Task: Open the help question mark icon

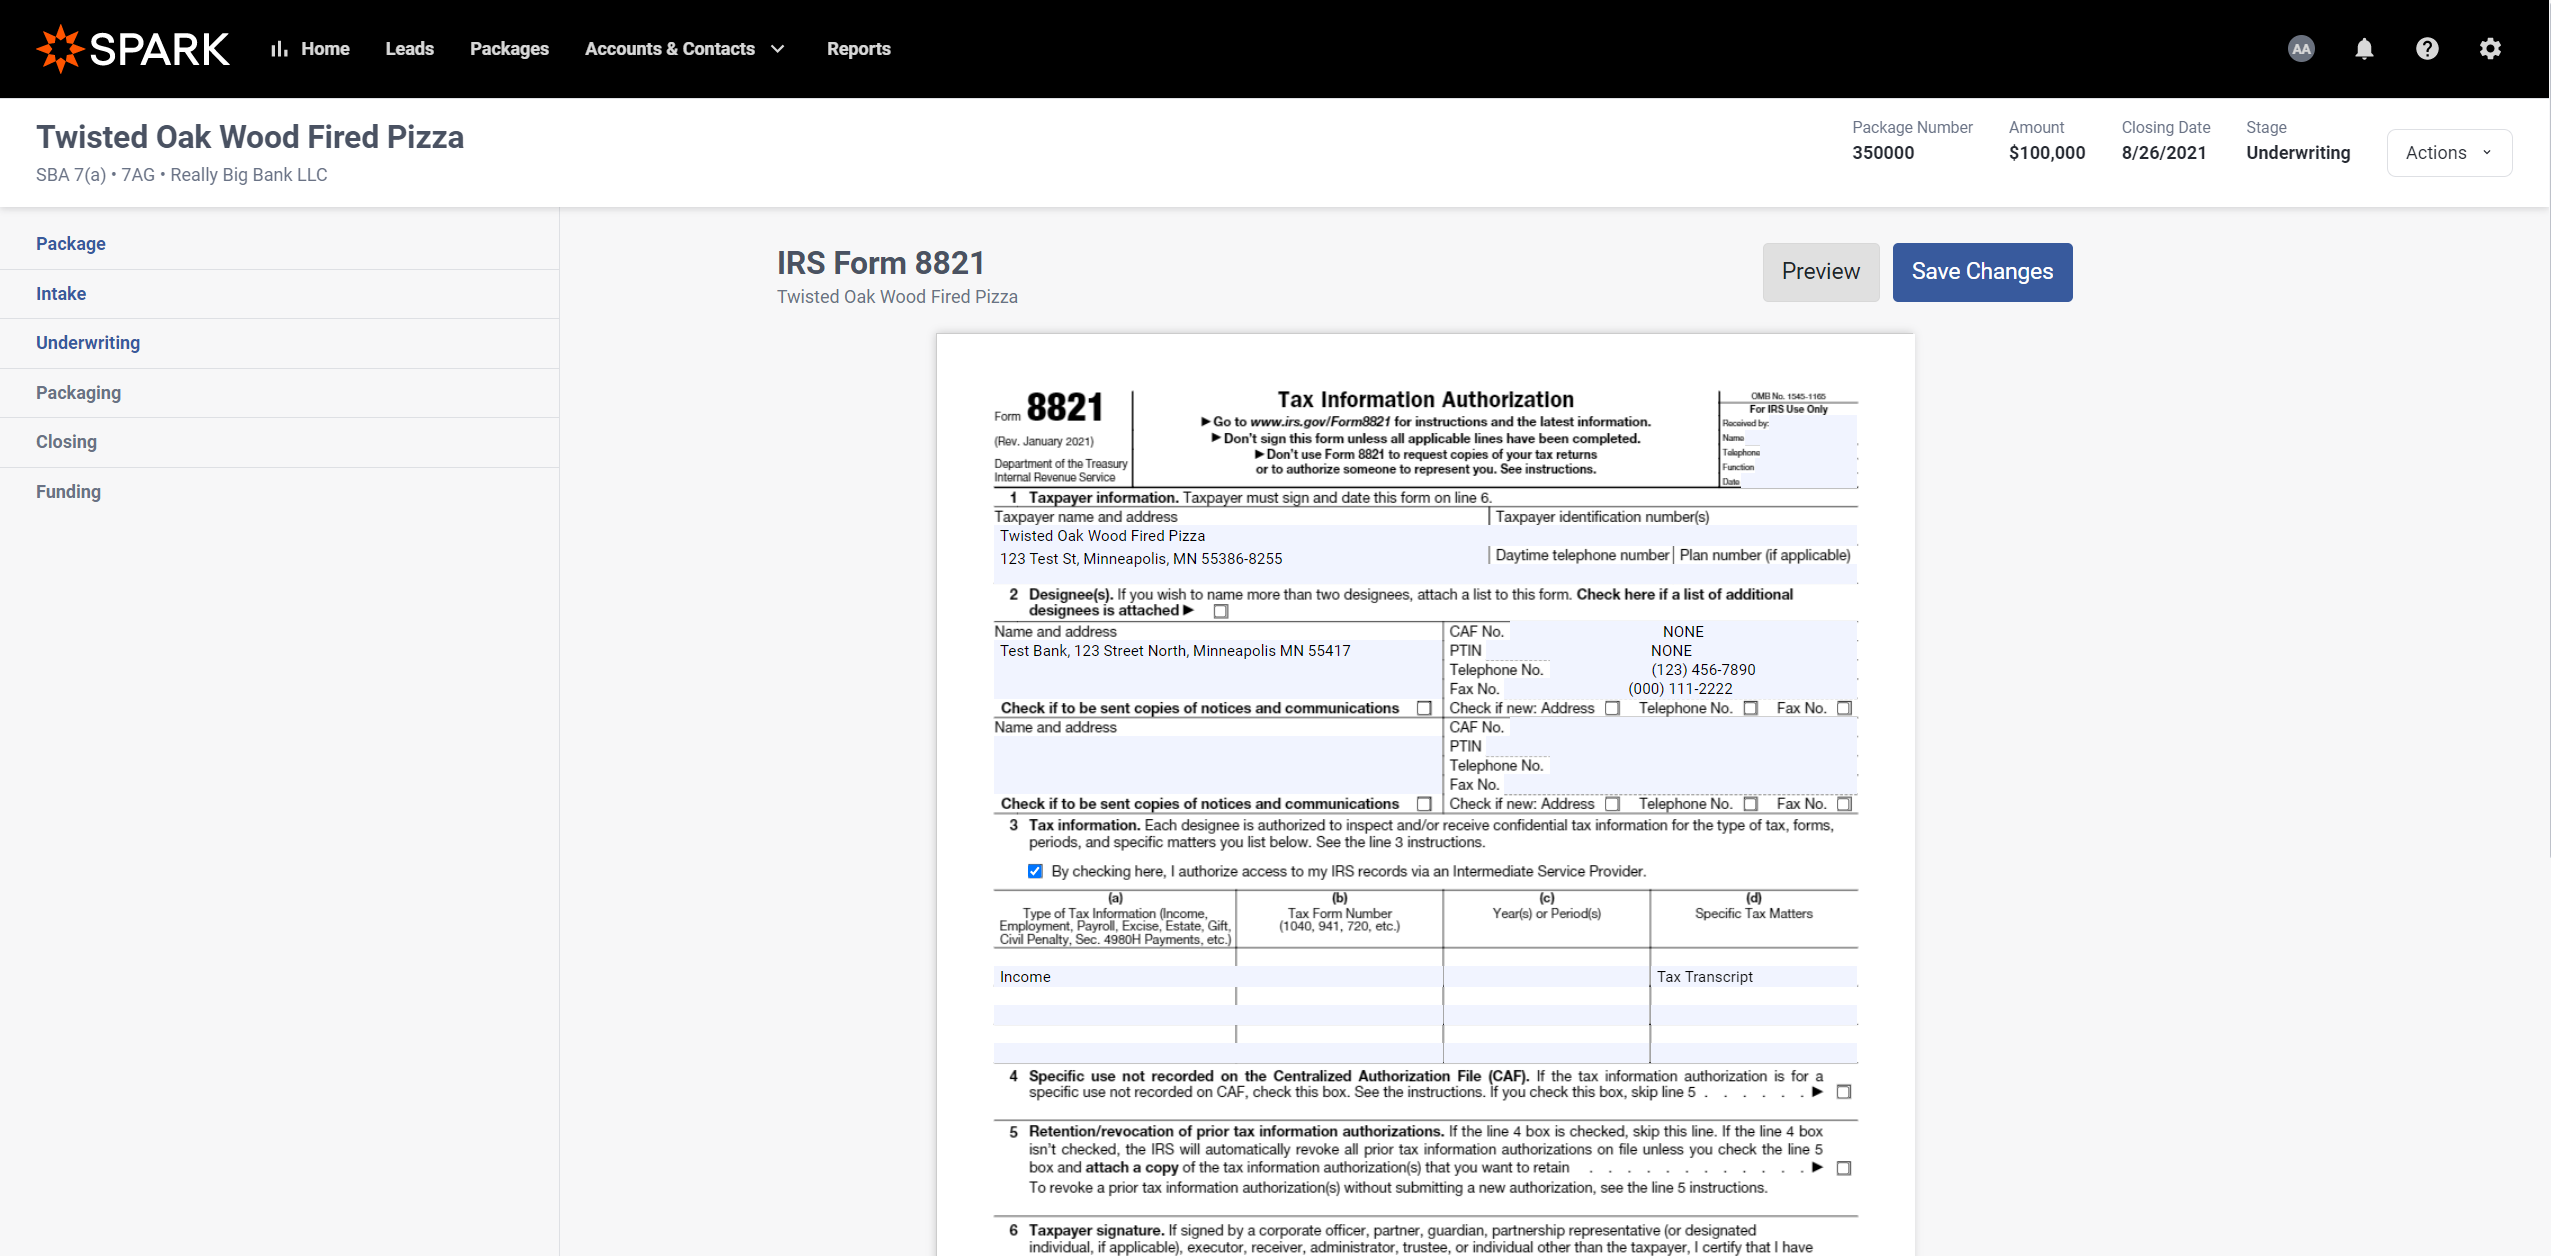Action: tap(2427, 48)
